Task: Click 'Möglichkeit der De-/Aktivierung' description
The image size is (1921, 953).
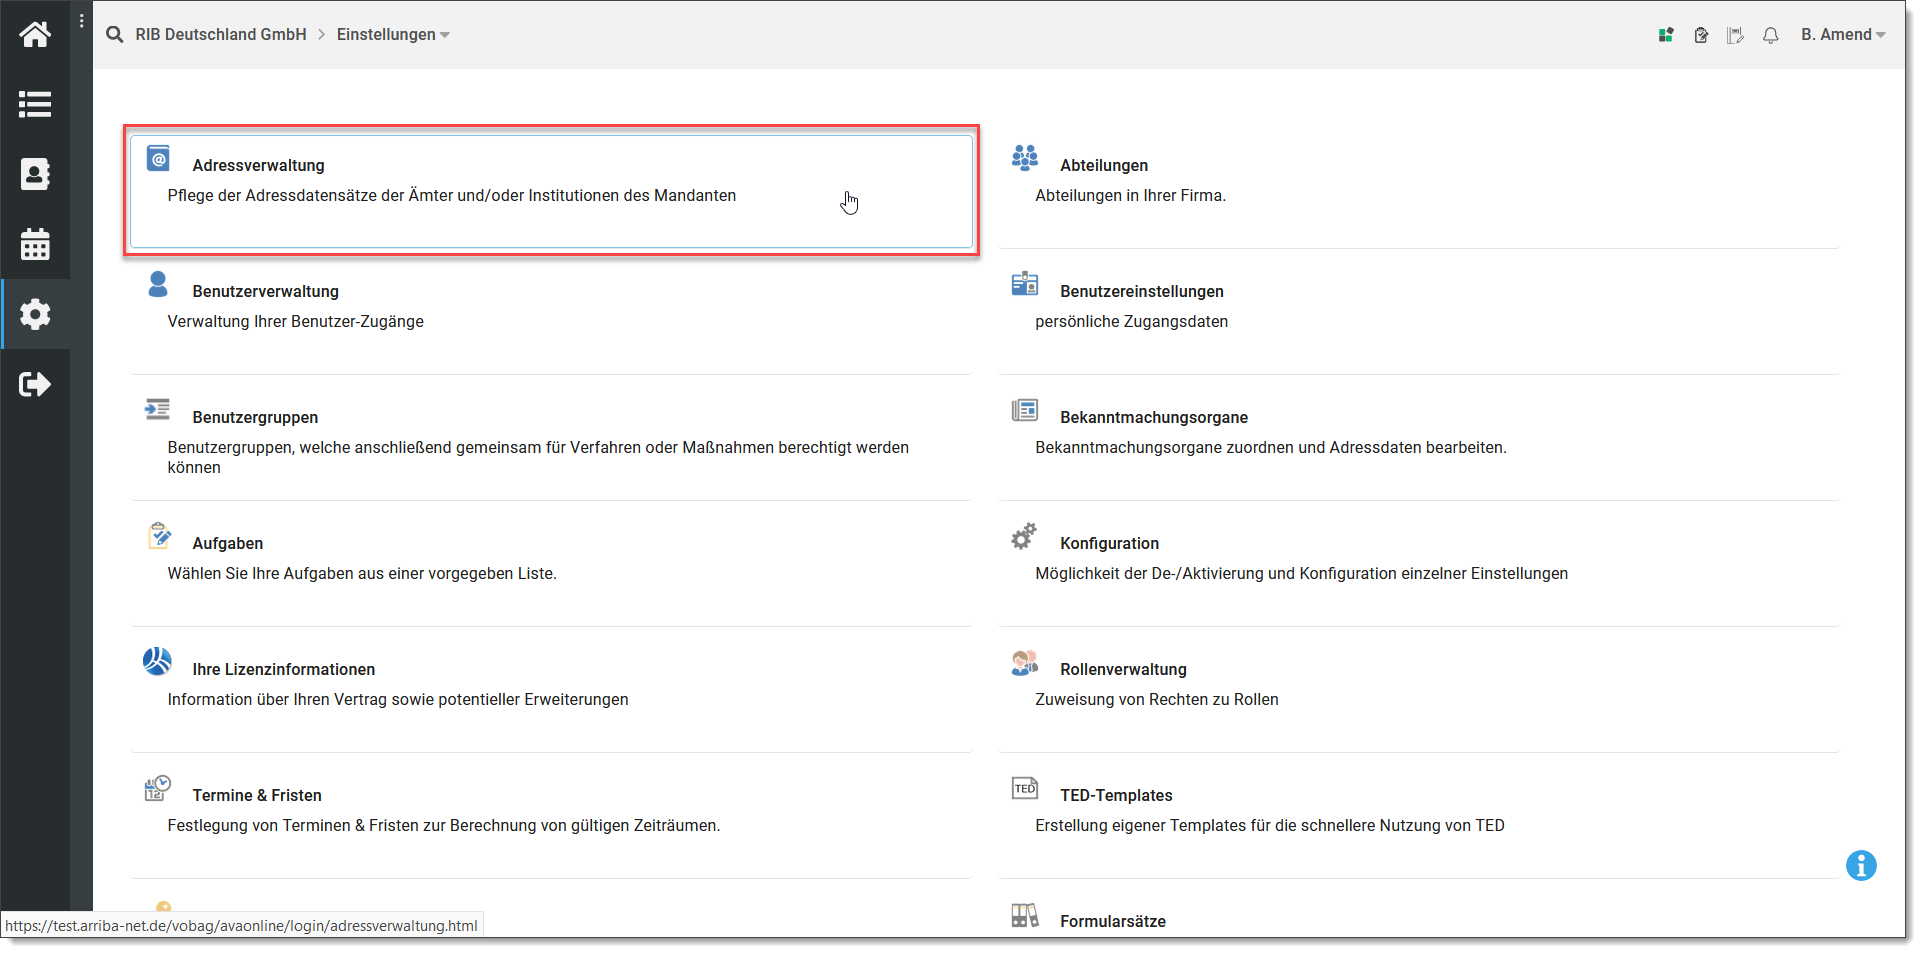Action: point(1302,573)
